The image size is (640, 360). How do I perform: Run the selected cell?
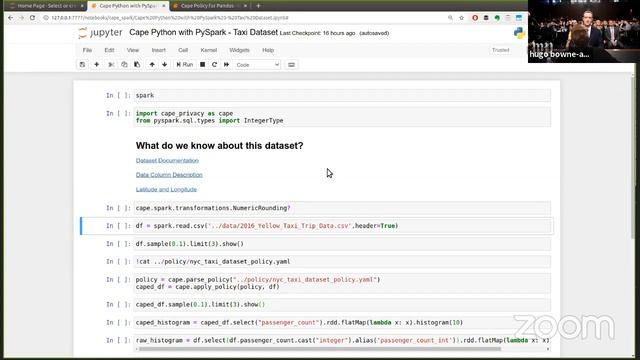184,64
